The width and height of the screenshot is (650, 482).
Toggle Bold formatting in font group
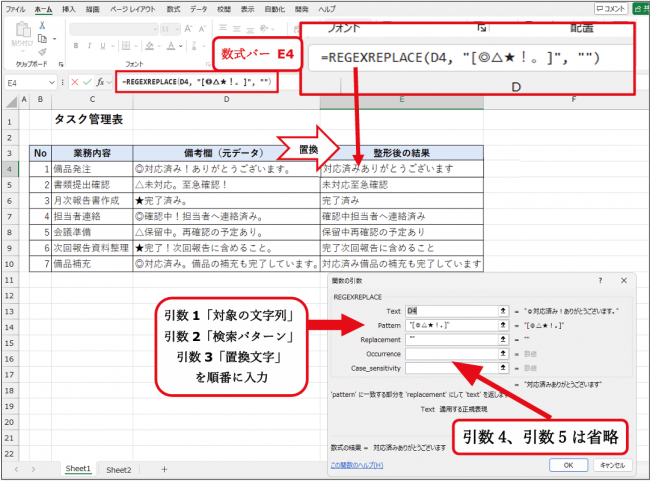click(75, 45)
